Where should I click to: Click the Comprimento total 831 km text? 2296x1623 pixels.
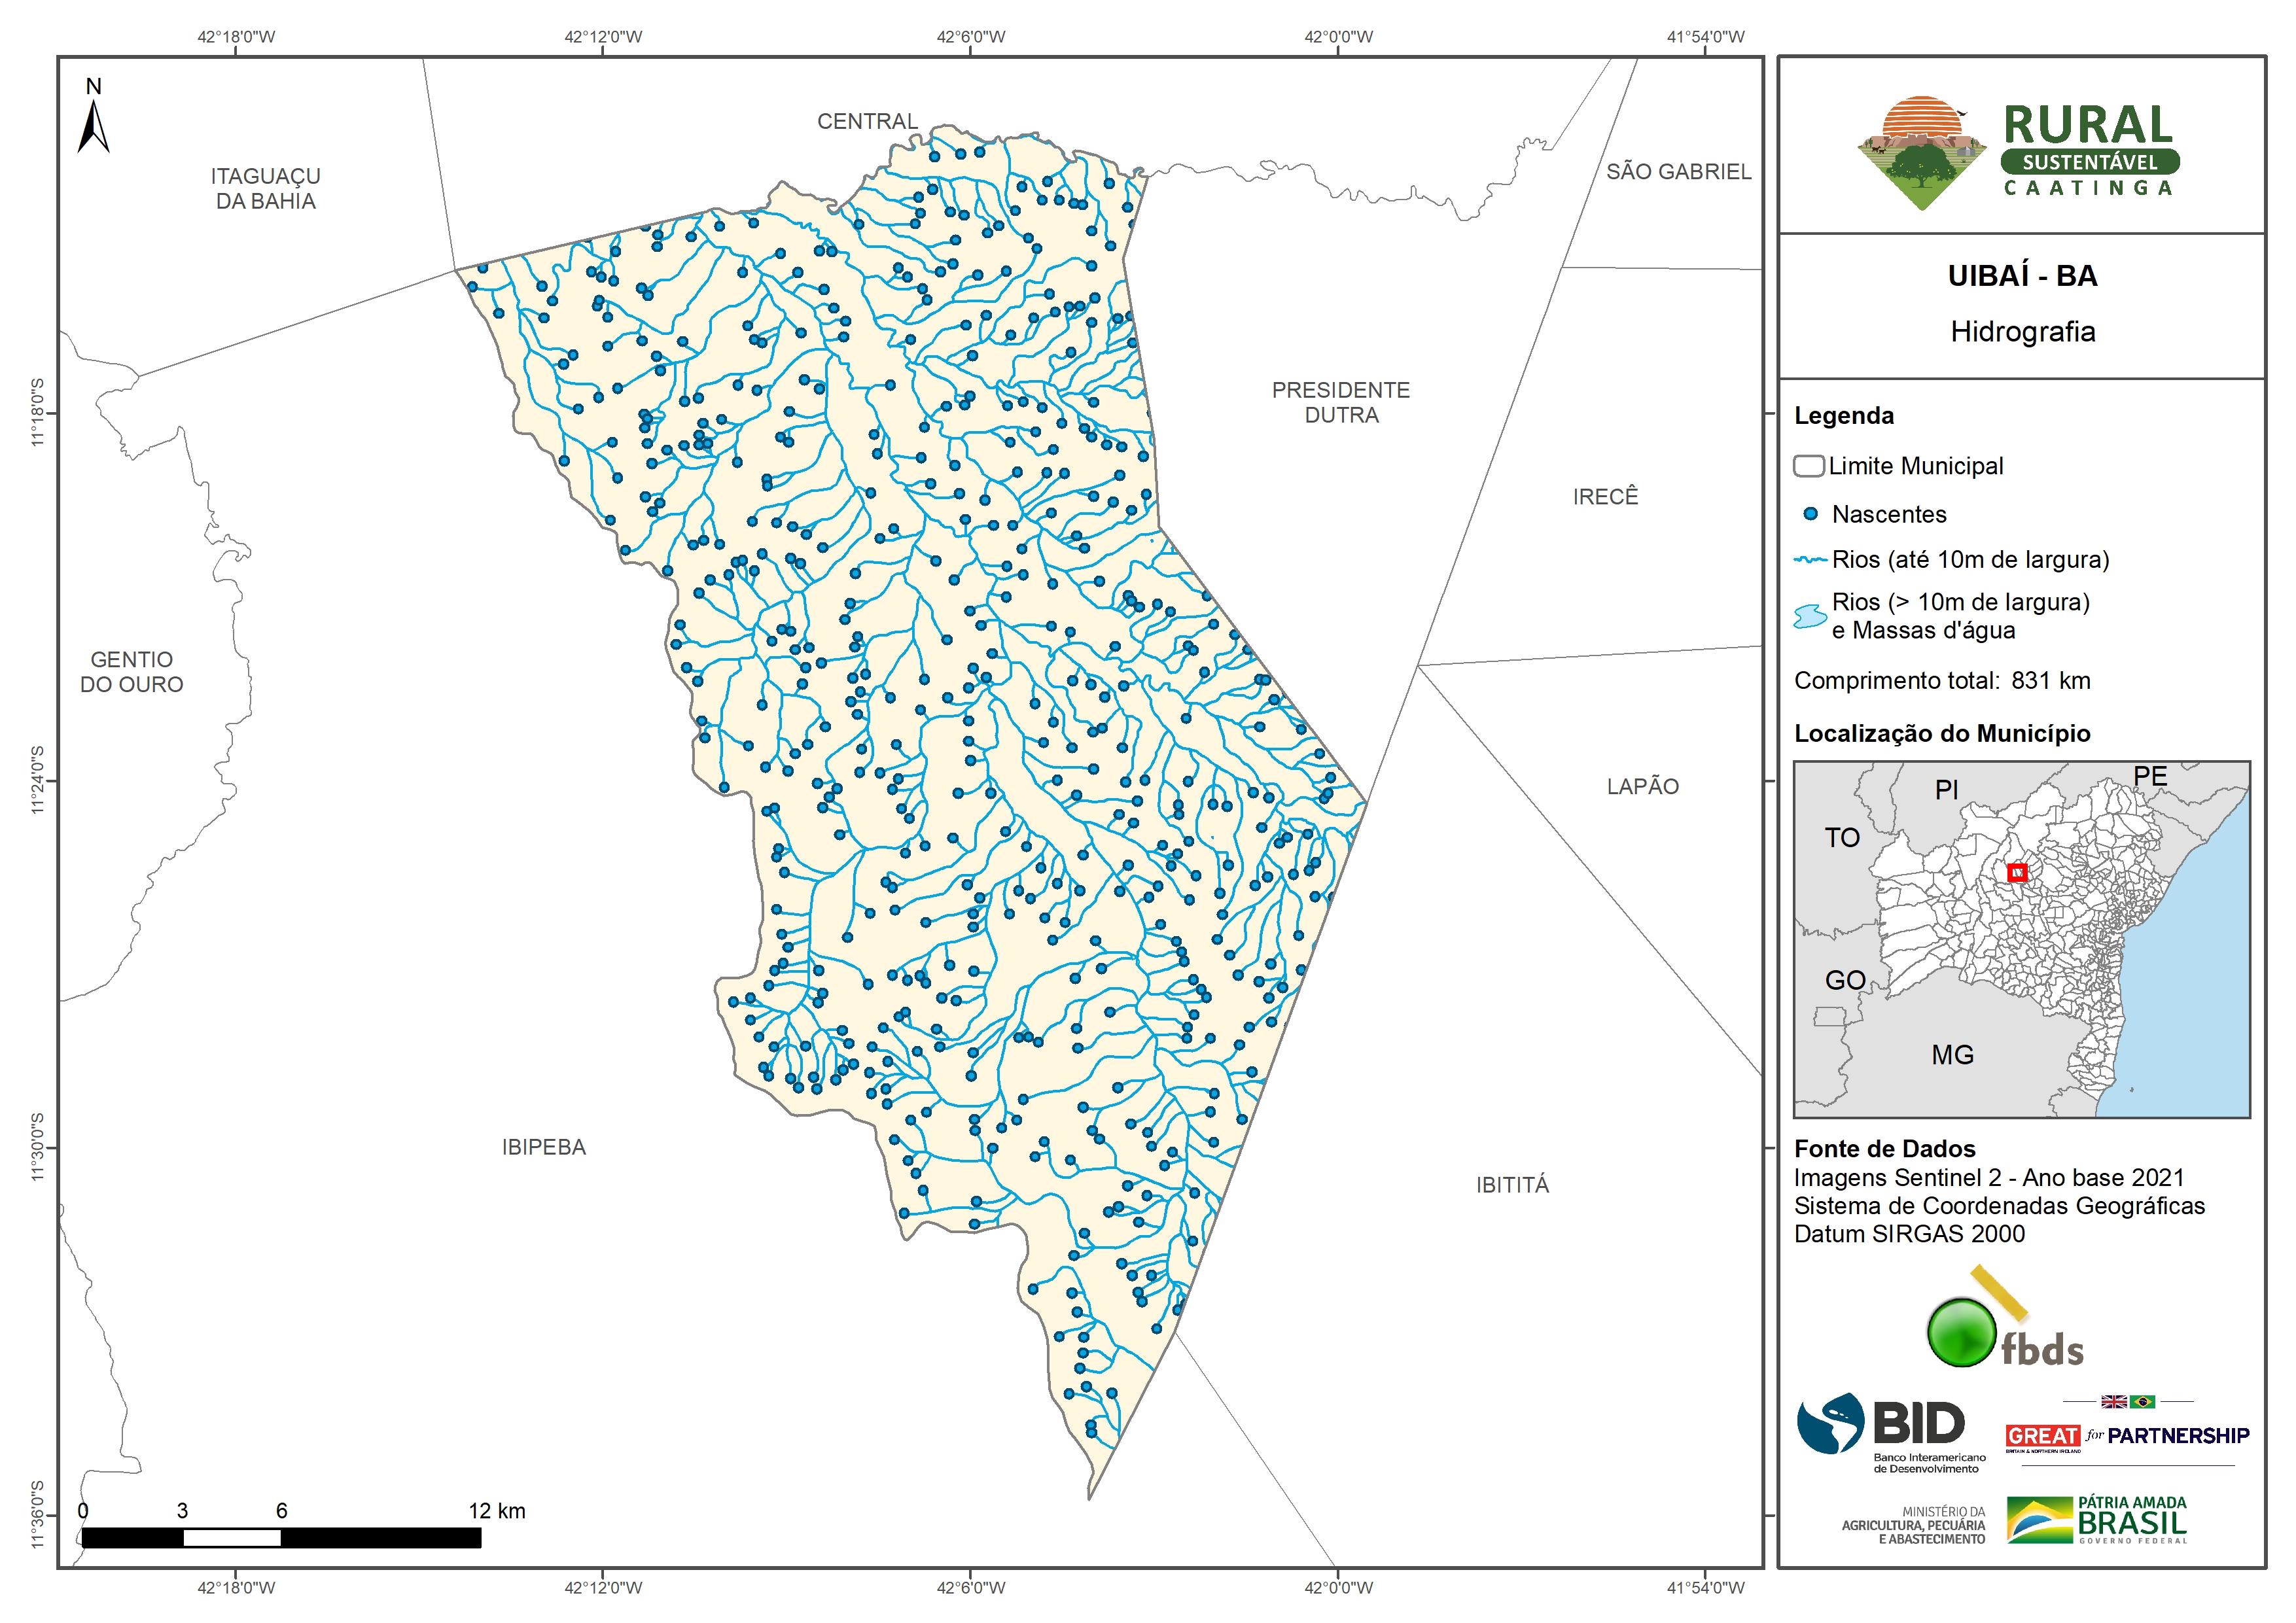tap(1941, 681)
